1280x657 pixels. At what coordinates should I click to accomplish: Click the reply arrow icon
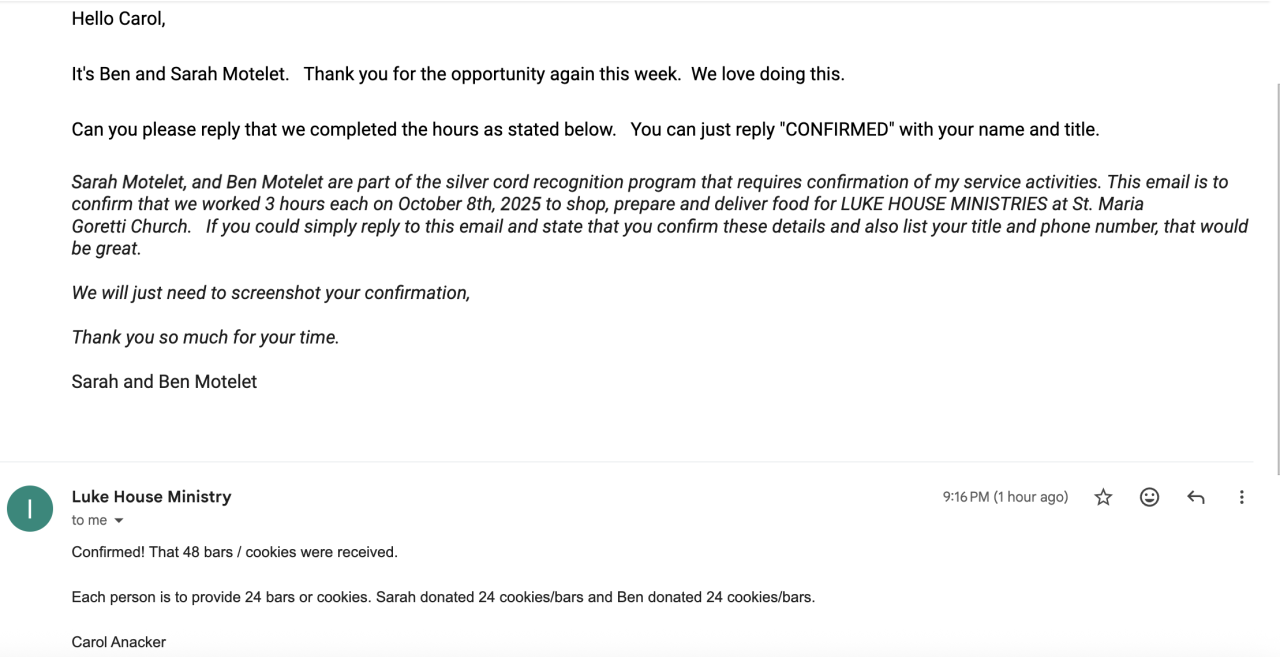pos(1195,497)
